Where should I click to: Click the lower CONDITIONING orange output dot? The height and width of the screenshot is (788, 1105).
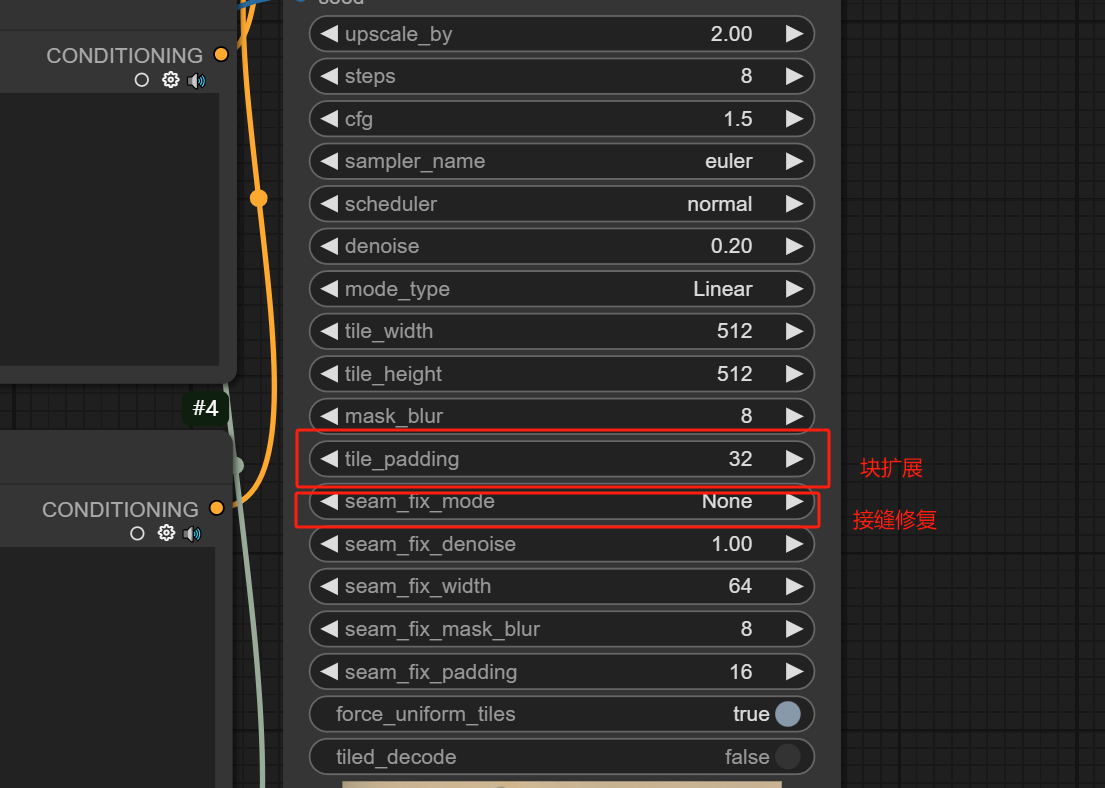(x=216, y=509)
